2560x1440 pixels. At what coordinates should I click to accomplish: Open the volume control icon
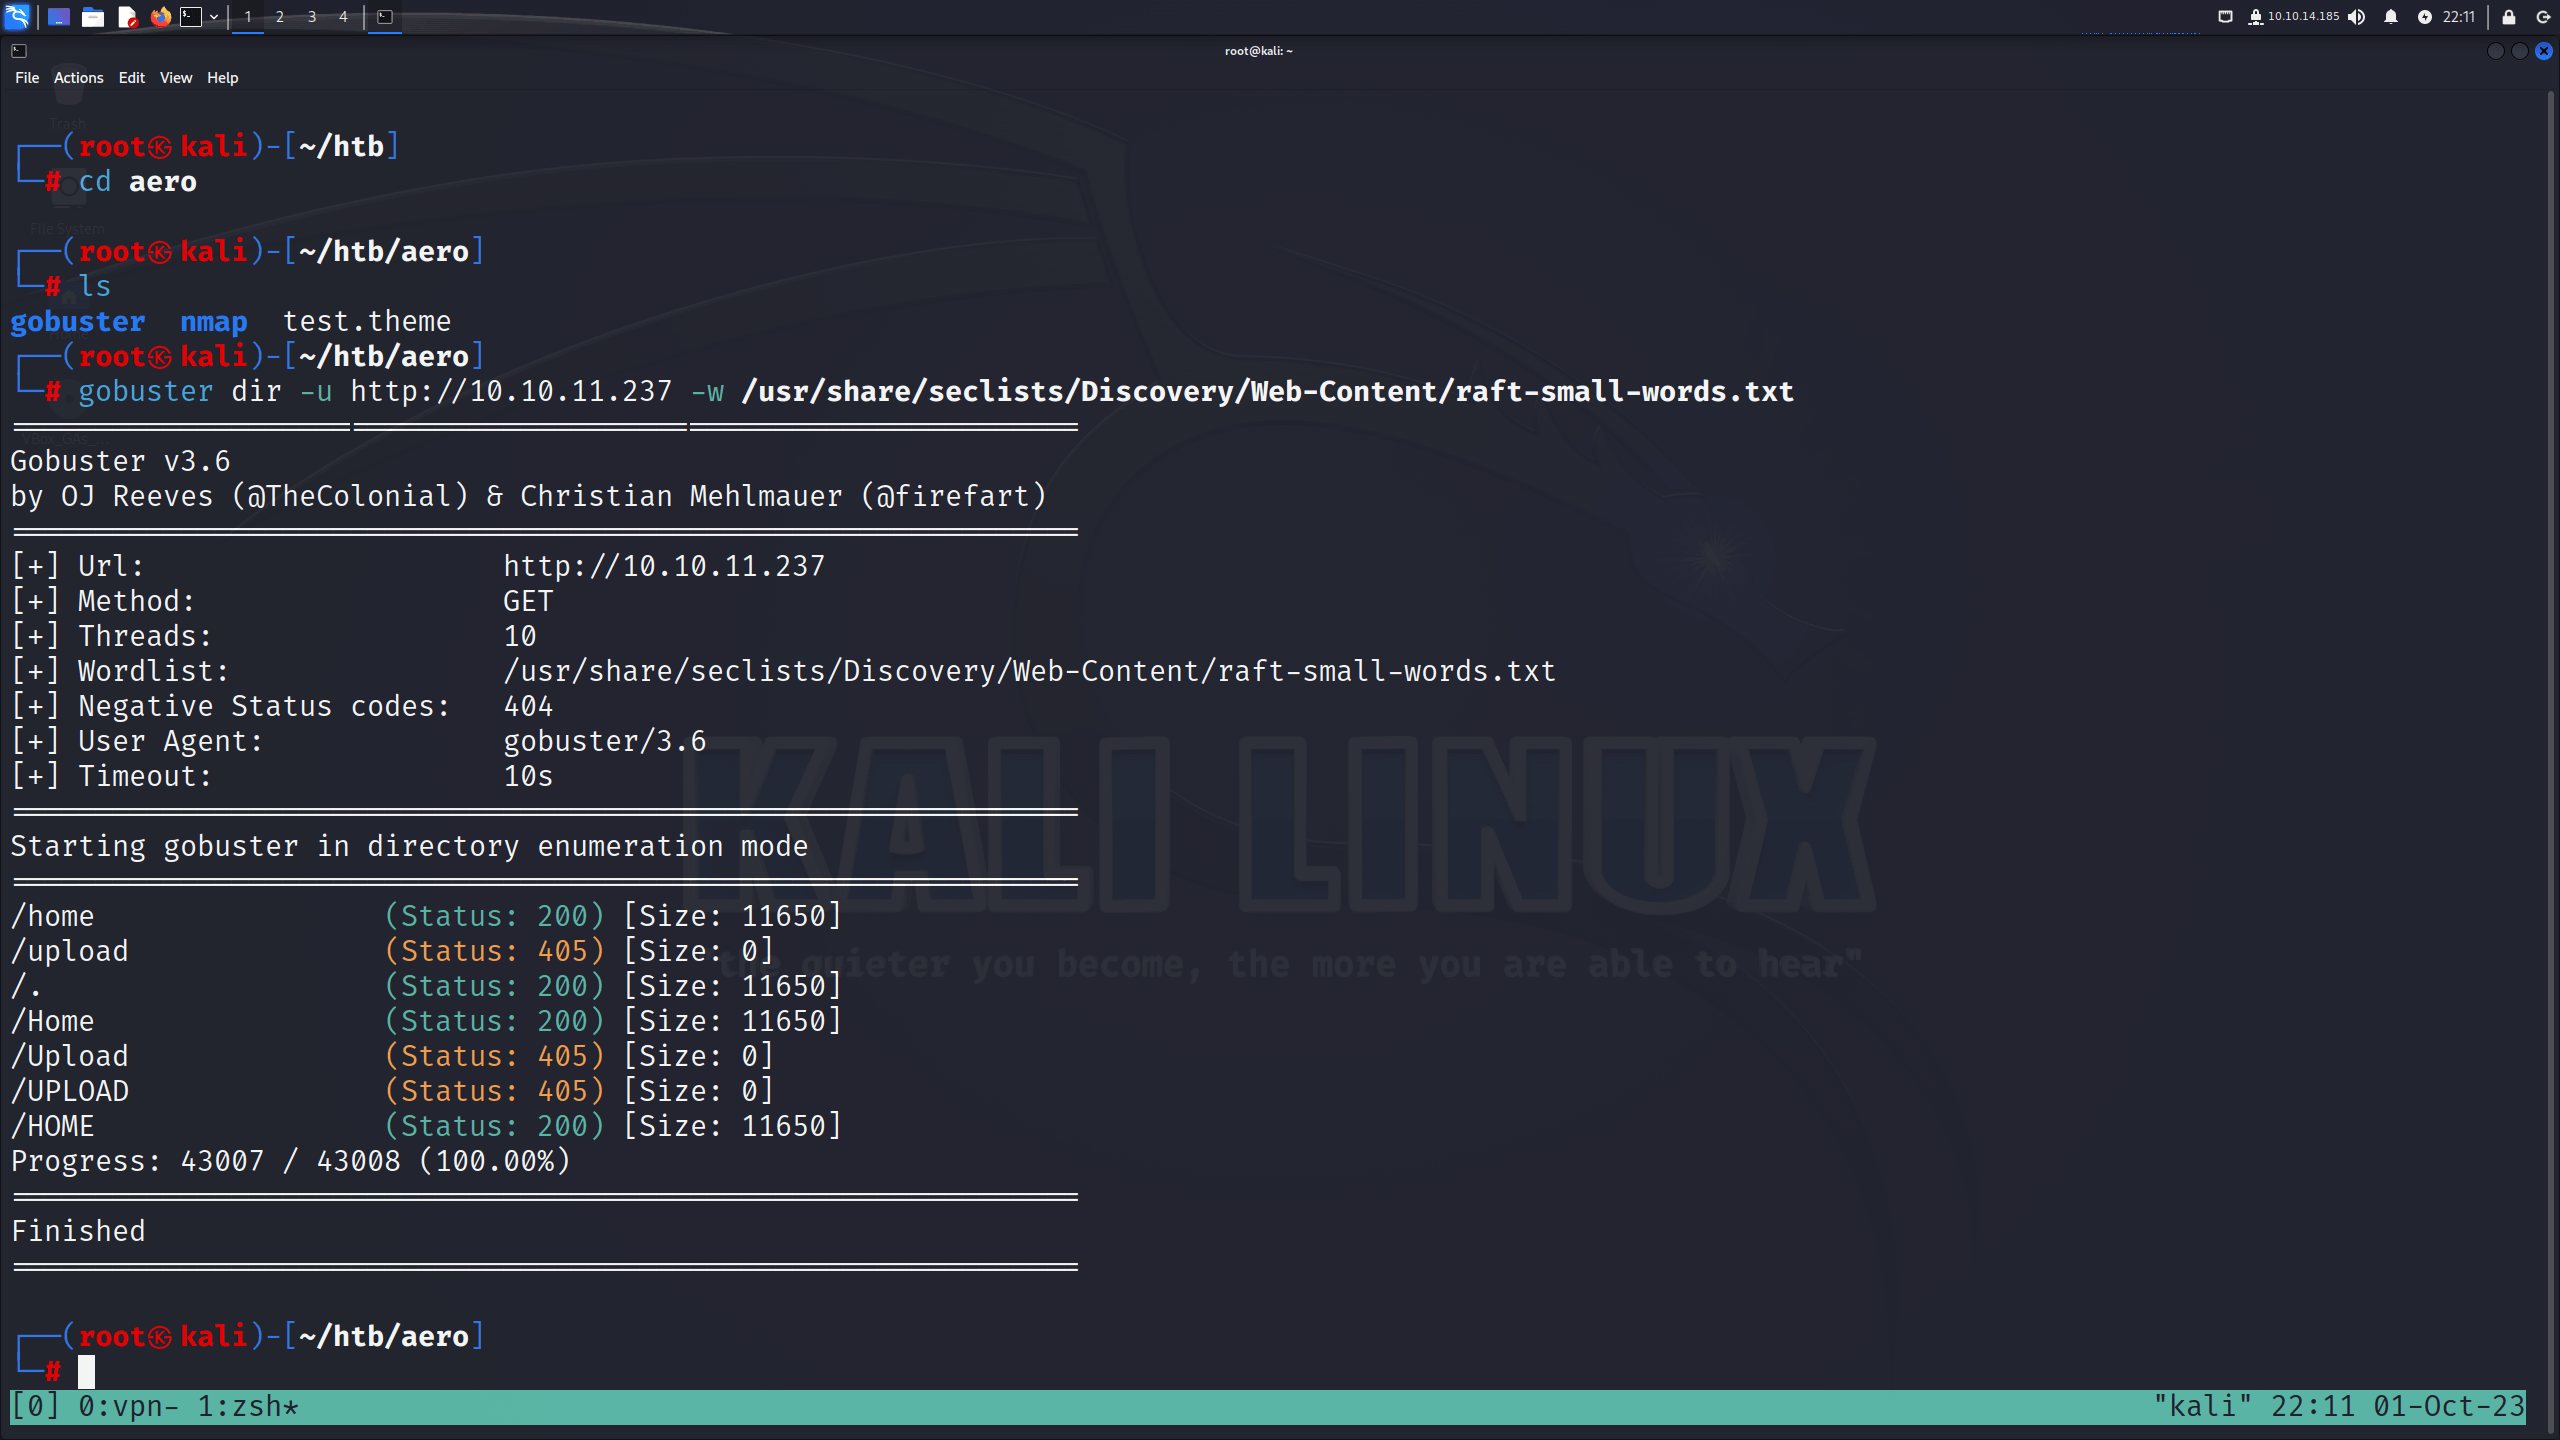point(2357,16)
